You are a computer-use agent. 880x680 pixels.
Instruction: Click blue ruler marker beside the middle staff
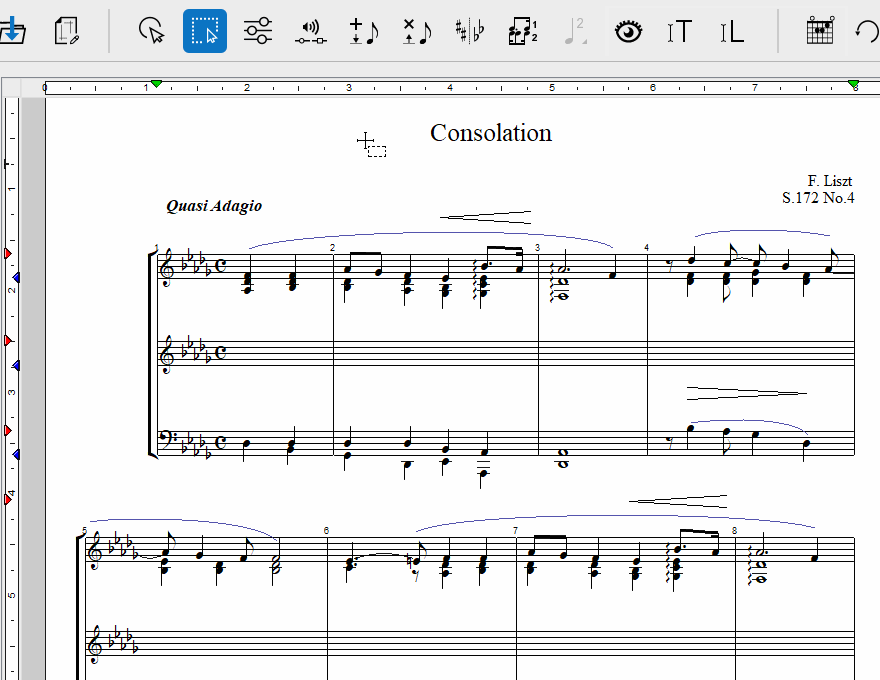(x=16, y=365)
